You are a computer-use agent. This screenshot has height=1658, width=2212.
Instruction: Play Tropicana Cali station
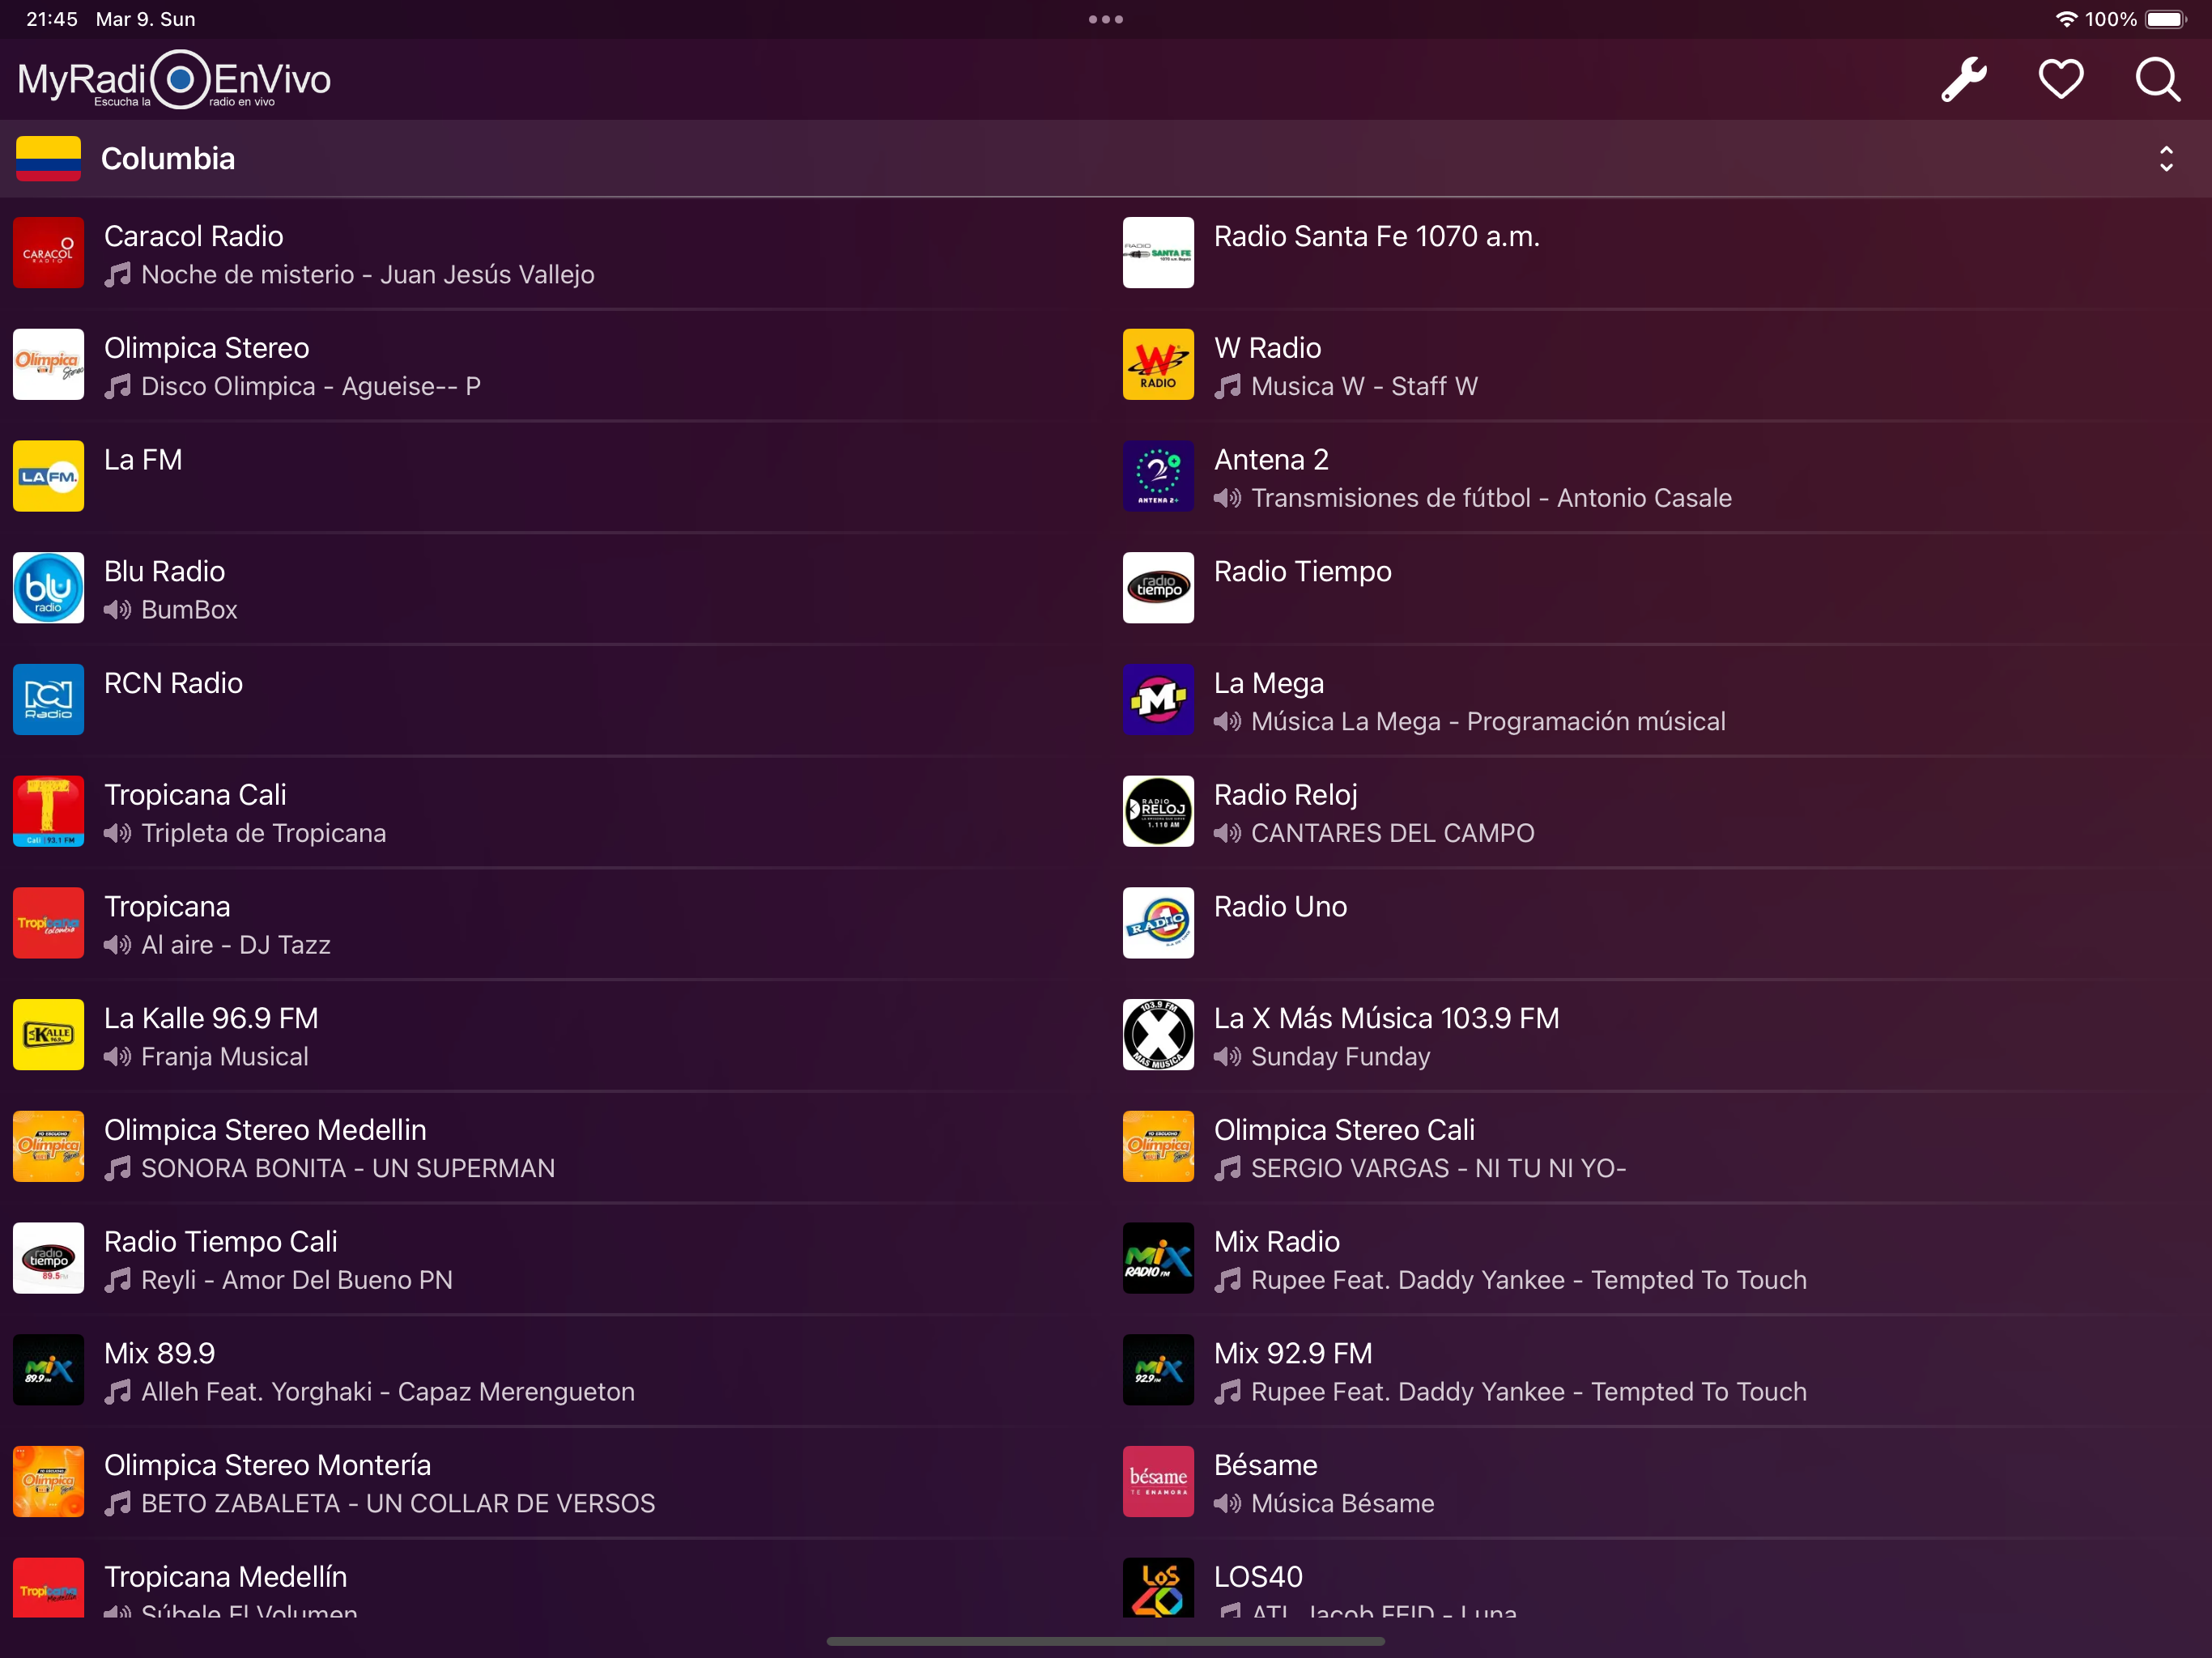pos(195,795)
